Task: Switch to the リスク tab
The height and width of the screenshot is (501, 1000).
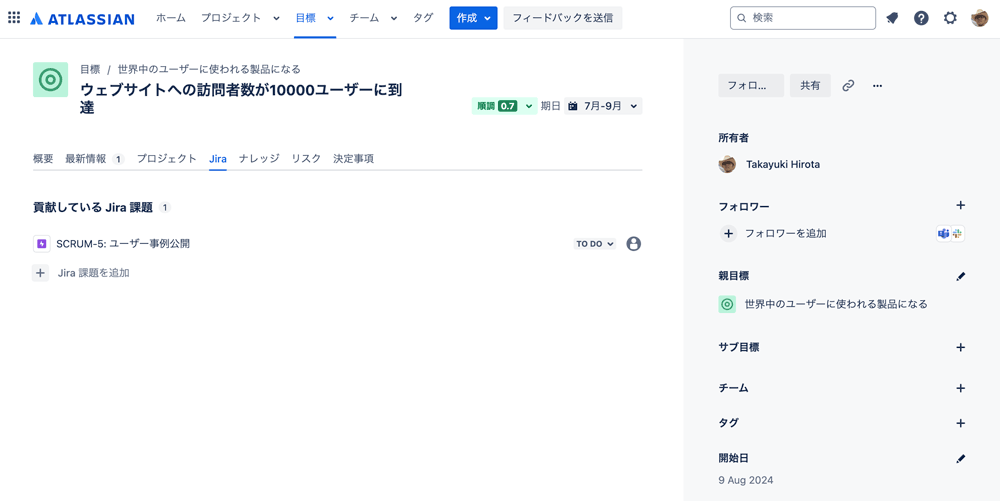Action: coord(306,159)
